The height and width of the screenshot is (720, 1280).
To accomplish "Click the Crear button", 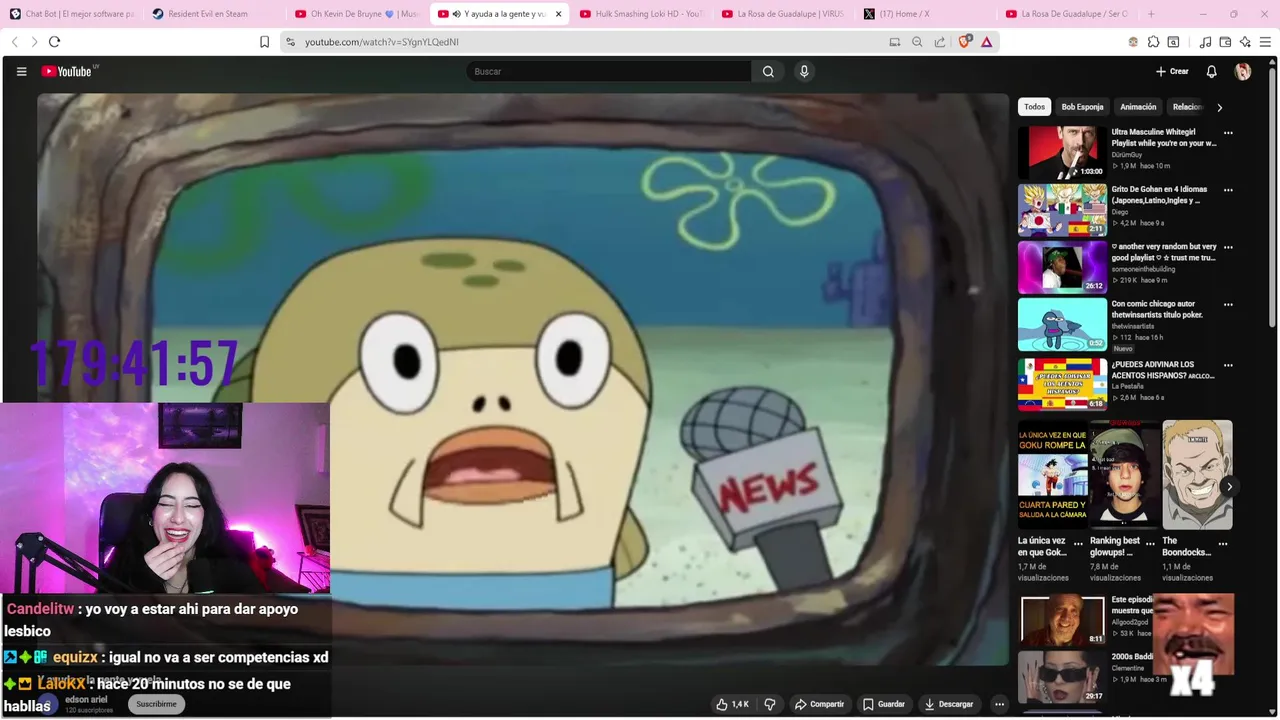I will 1172,71.
